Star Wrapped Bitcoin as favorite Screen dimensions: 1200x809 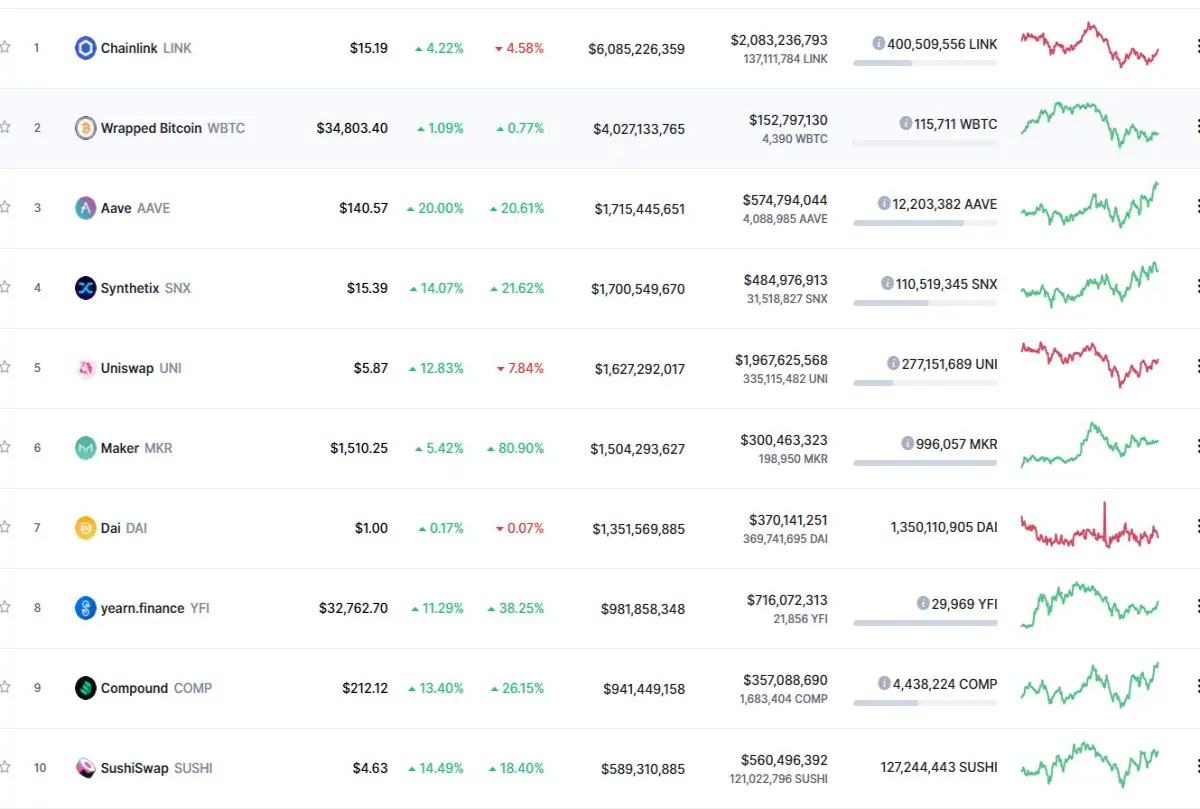[5, 127]
